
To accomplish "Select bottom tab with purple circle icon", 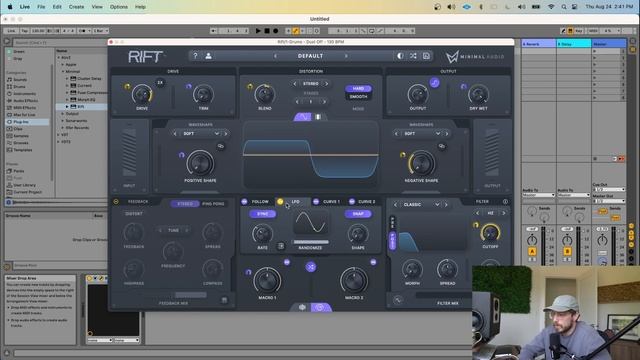I will 320,307.
